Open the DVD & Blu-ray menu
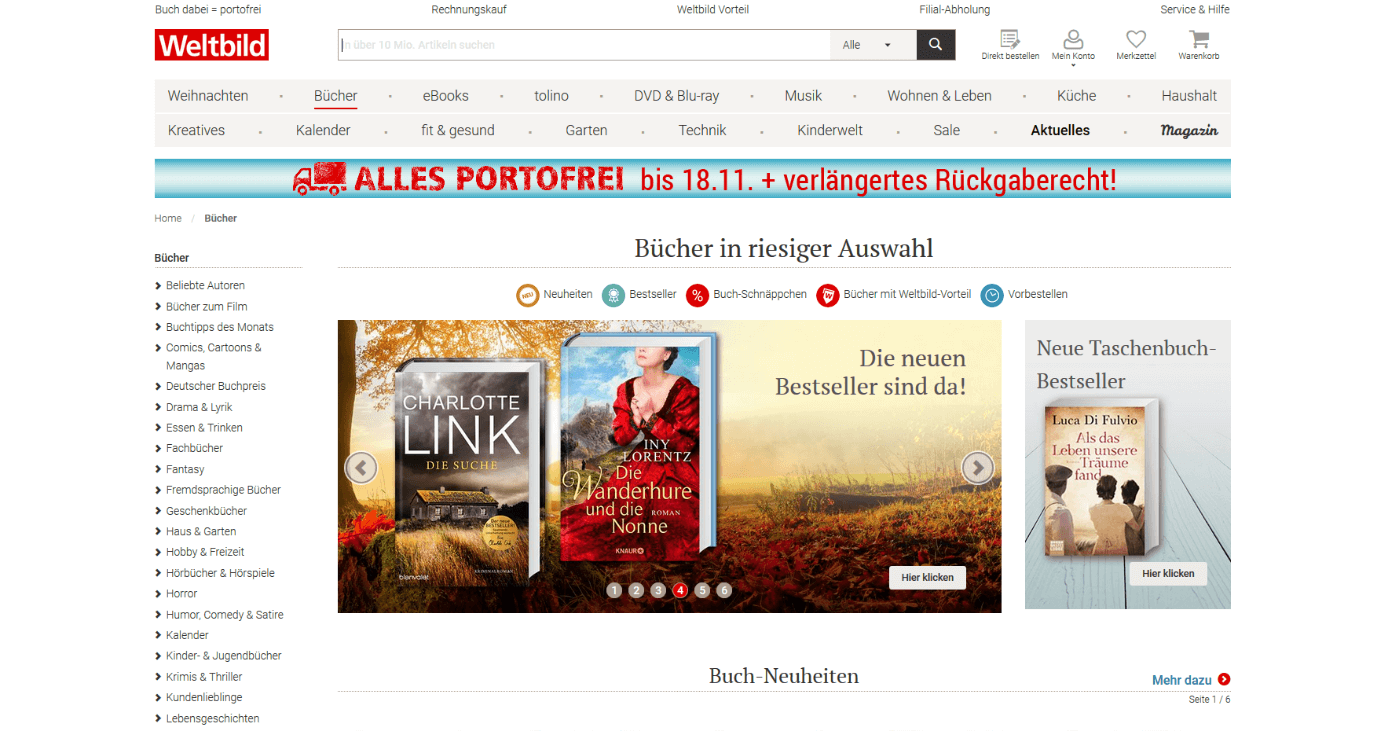The height and width of the screenshot is (731, 1388). tap(676, 96)
